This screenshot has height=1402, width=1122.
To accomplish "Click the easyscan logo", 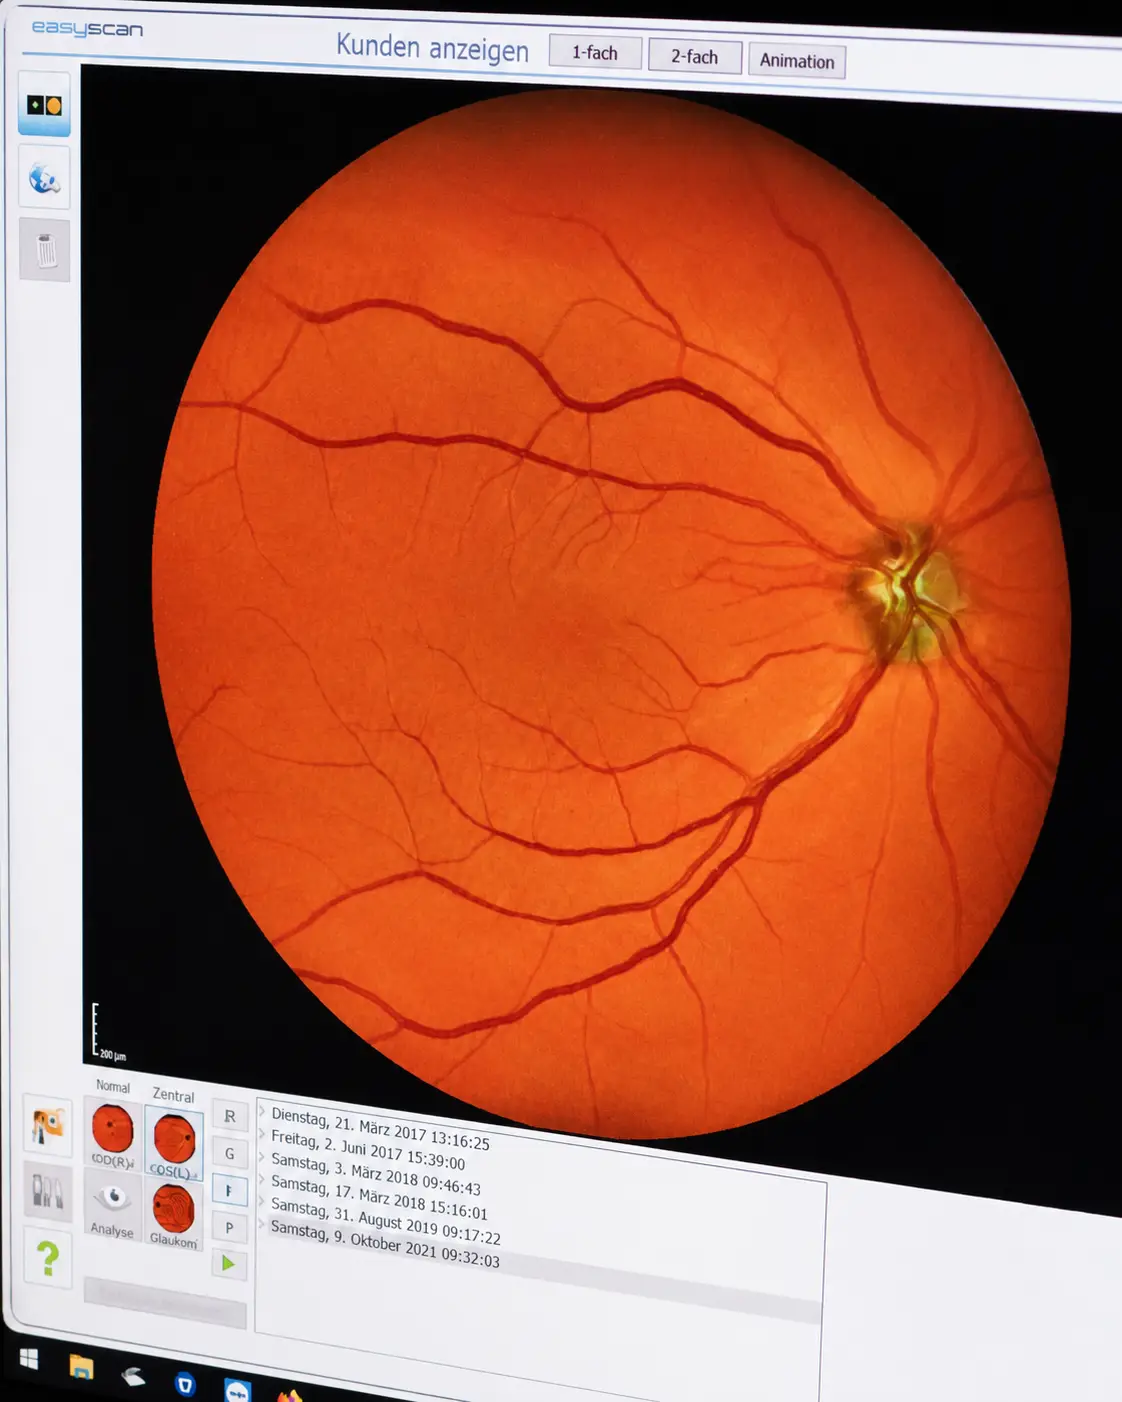I will point(87,29).
